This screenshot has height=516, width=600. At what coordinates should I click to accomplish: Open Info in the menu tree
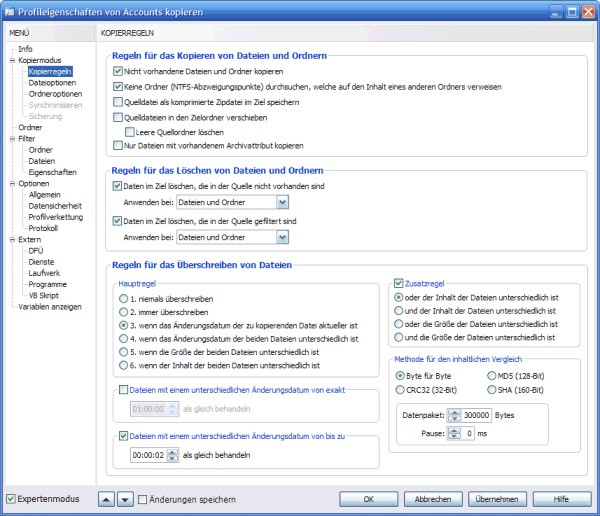(x=25, y=49)
